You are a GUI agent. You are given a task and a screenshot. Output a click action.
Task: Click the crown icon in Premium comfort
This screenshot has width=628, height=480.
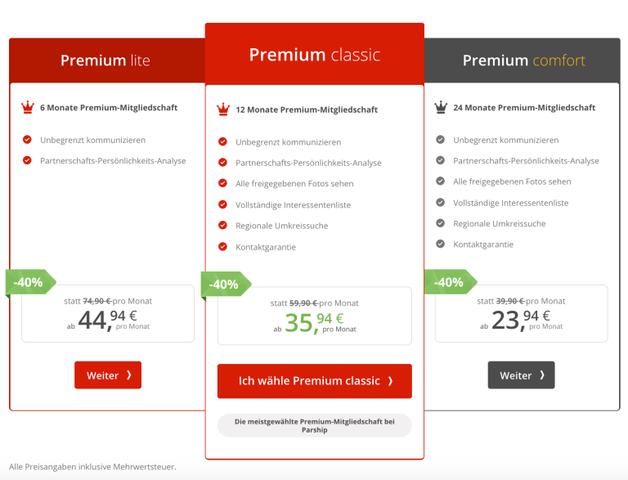(440, 107)
